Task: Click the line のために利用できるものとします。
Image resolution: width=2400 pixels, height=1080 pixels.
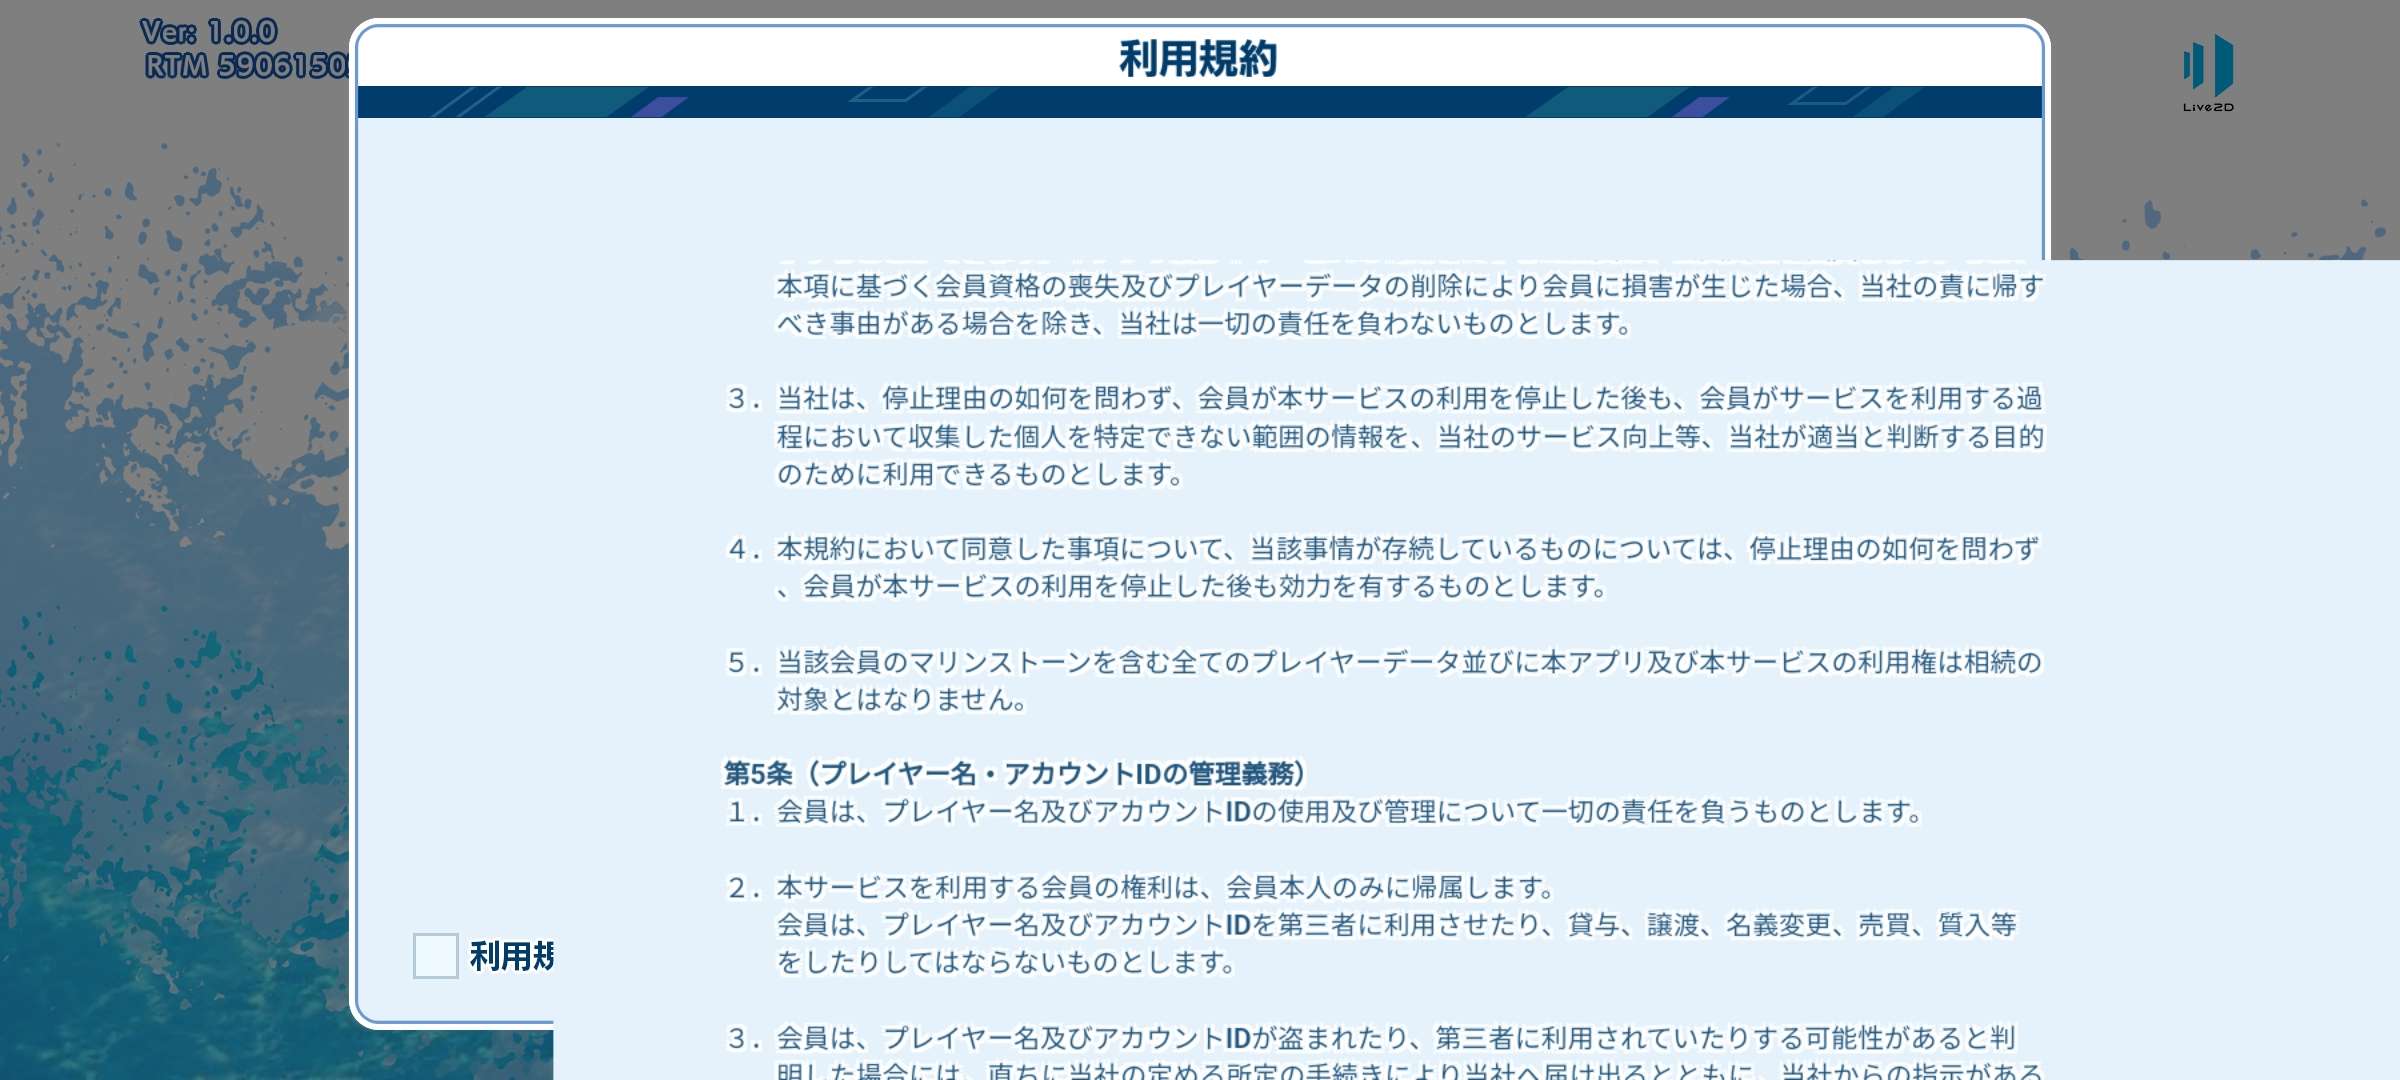Action: pos(980,474)
